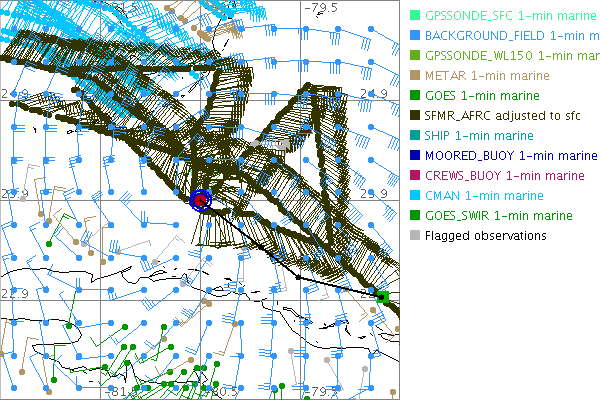Click the gray Flagged observations swatch
600x400 pixels.
415,236
